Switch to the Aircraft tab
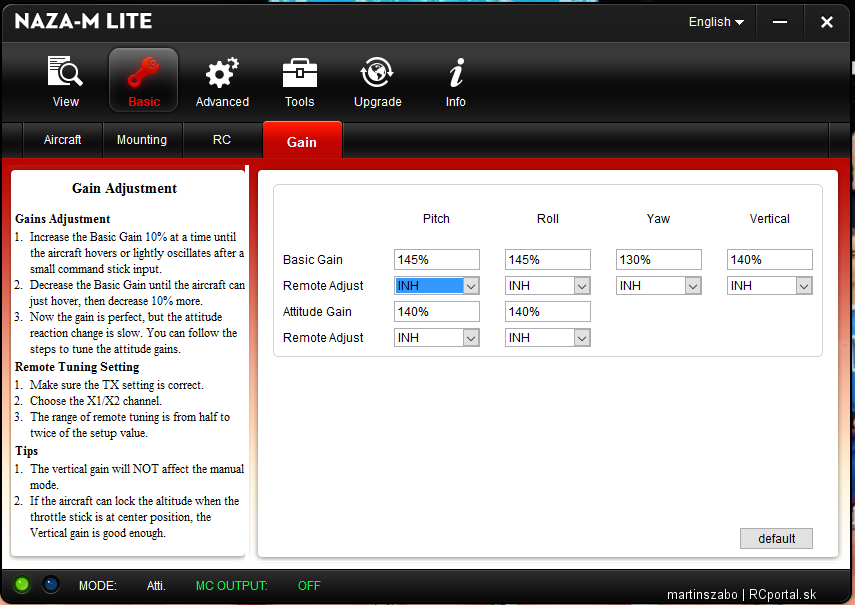 coord(62,140)
